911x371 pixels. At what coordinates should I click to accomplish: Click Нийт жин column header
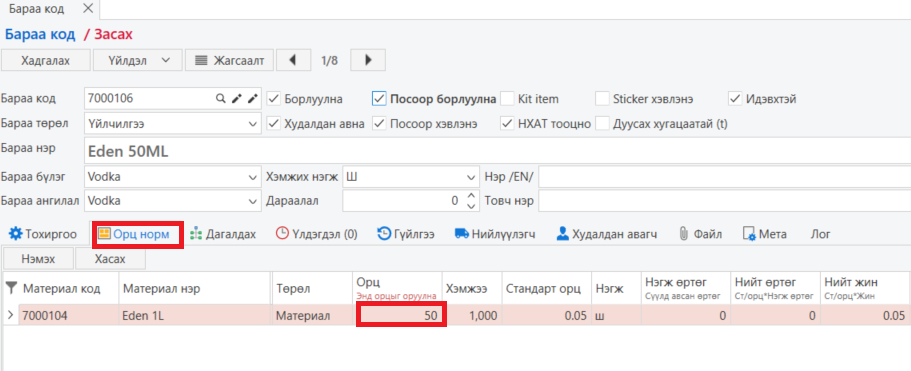click(x=865, y=288)
